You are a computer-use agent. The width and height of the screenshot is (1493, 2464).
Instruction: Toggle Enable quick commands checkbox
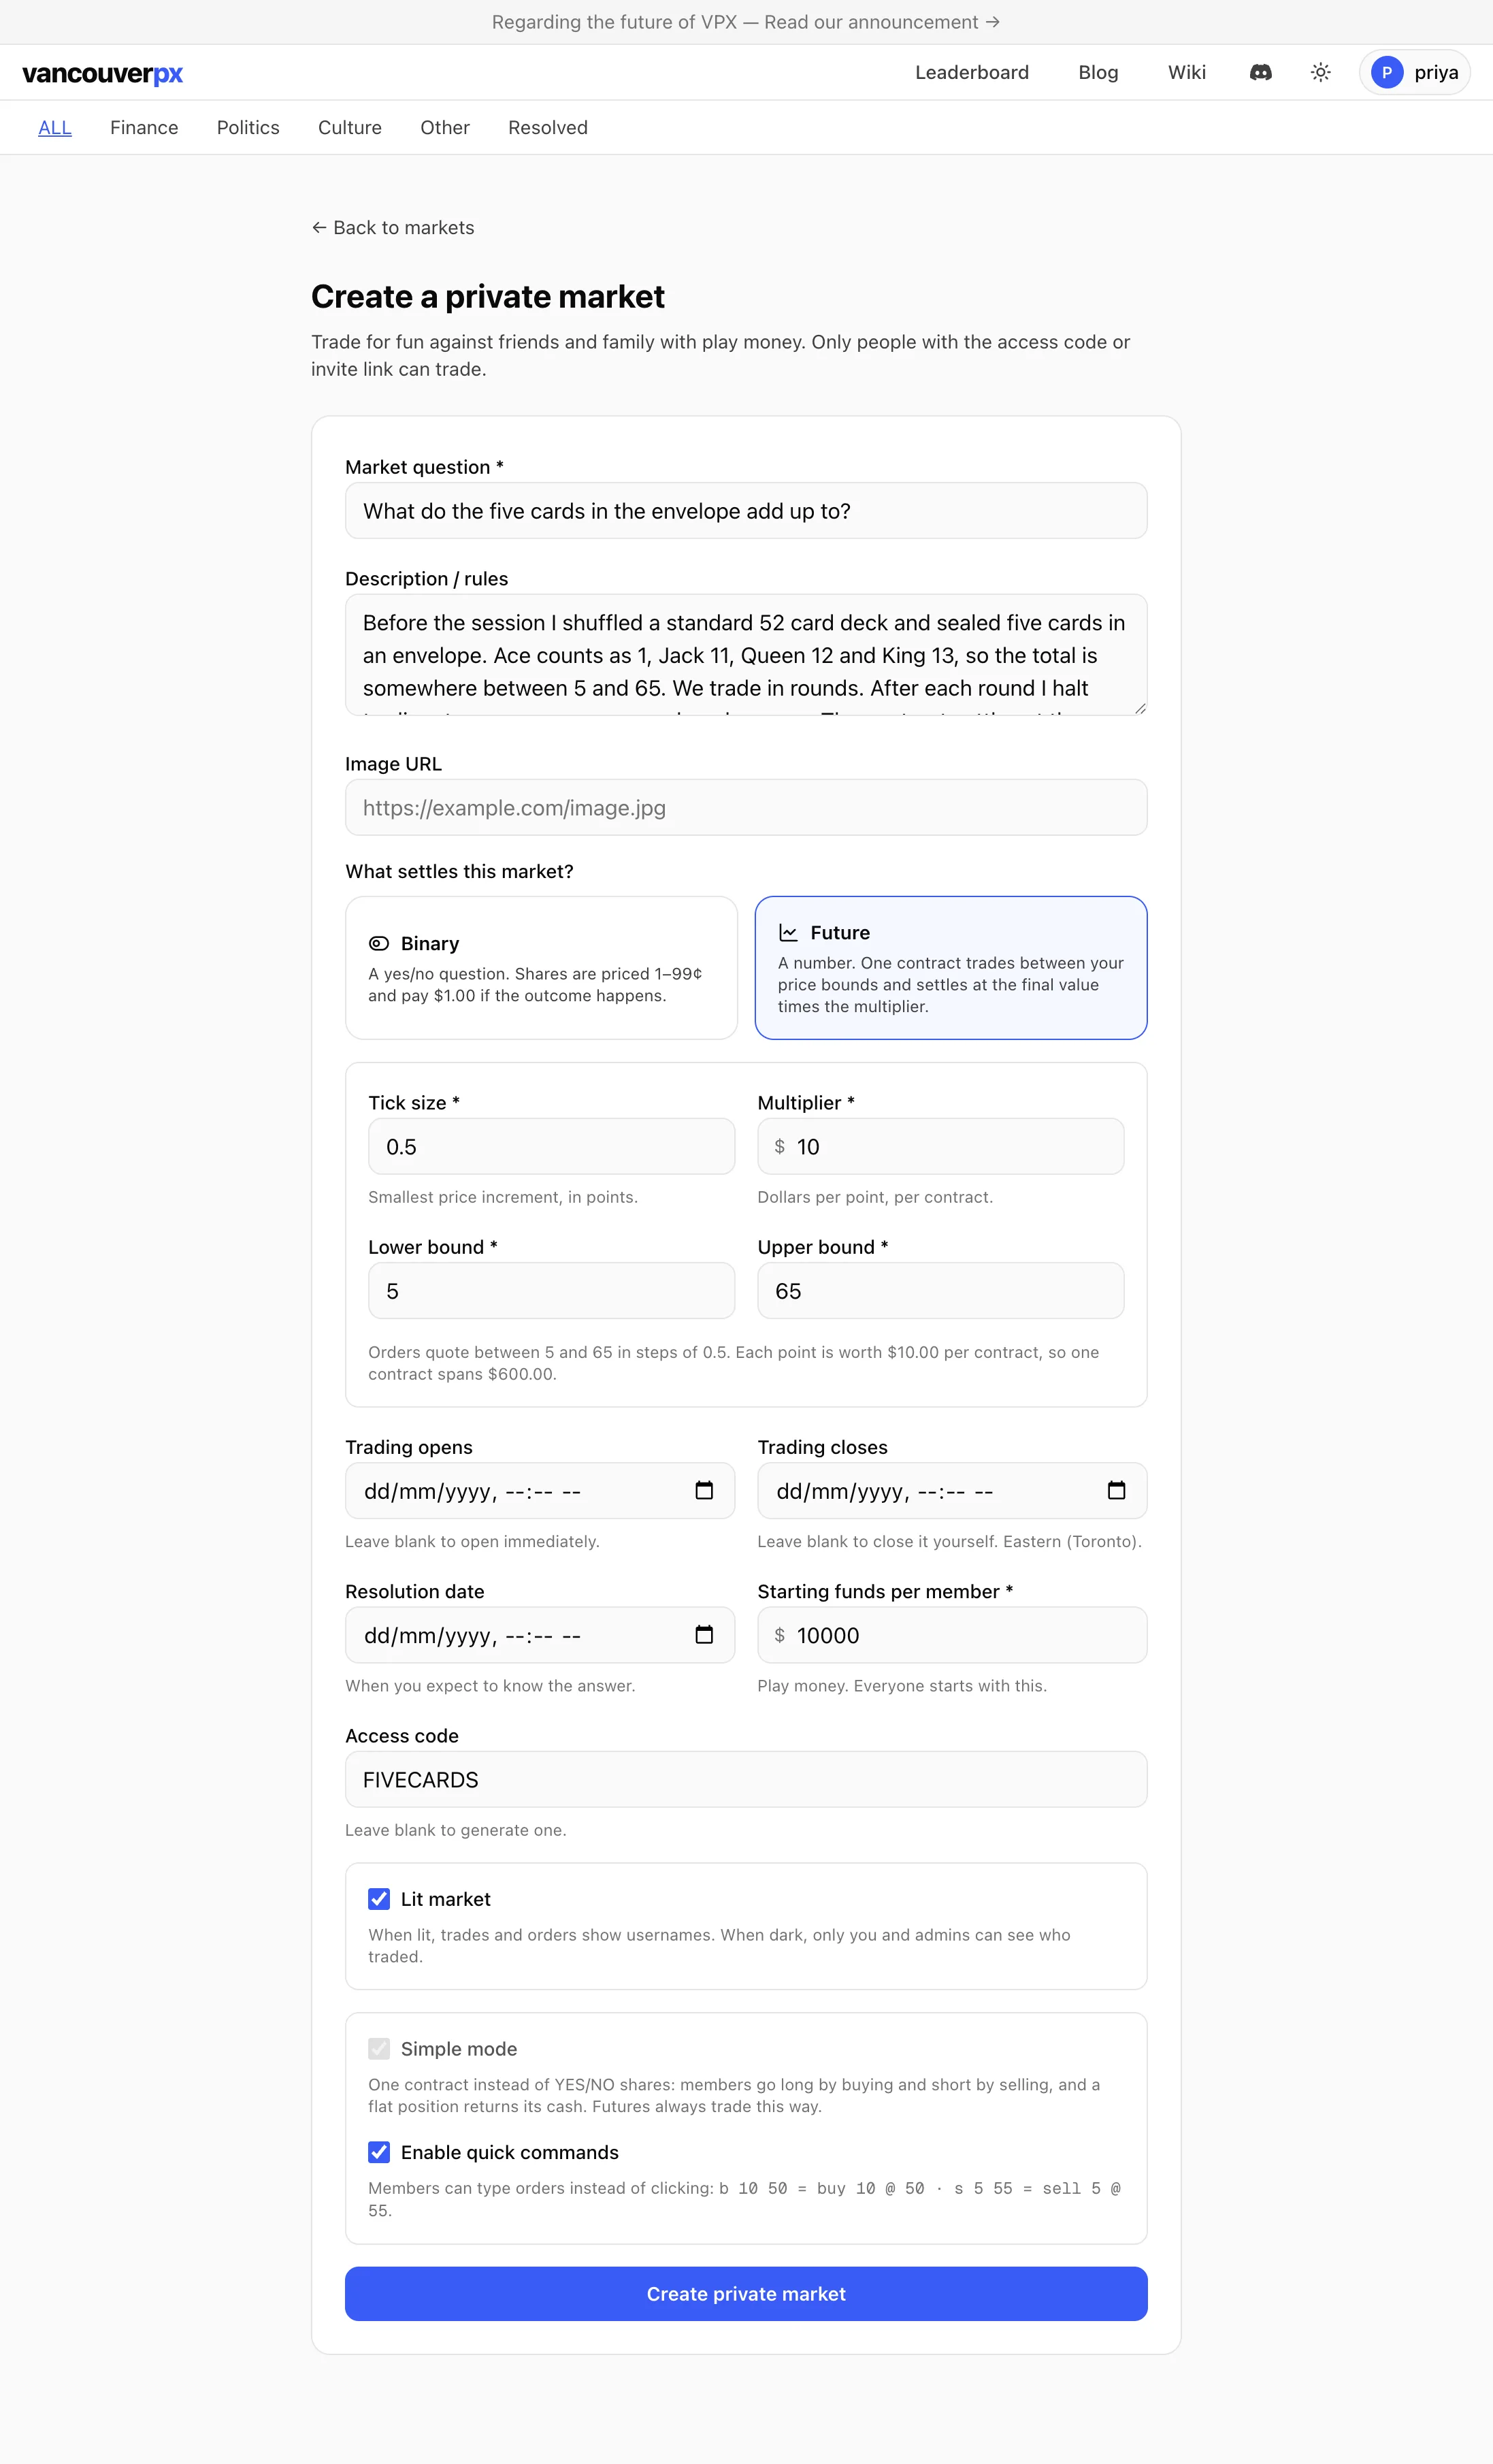click(x=379, y=2151)
